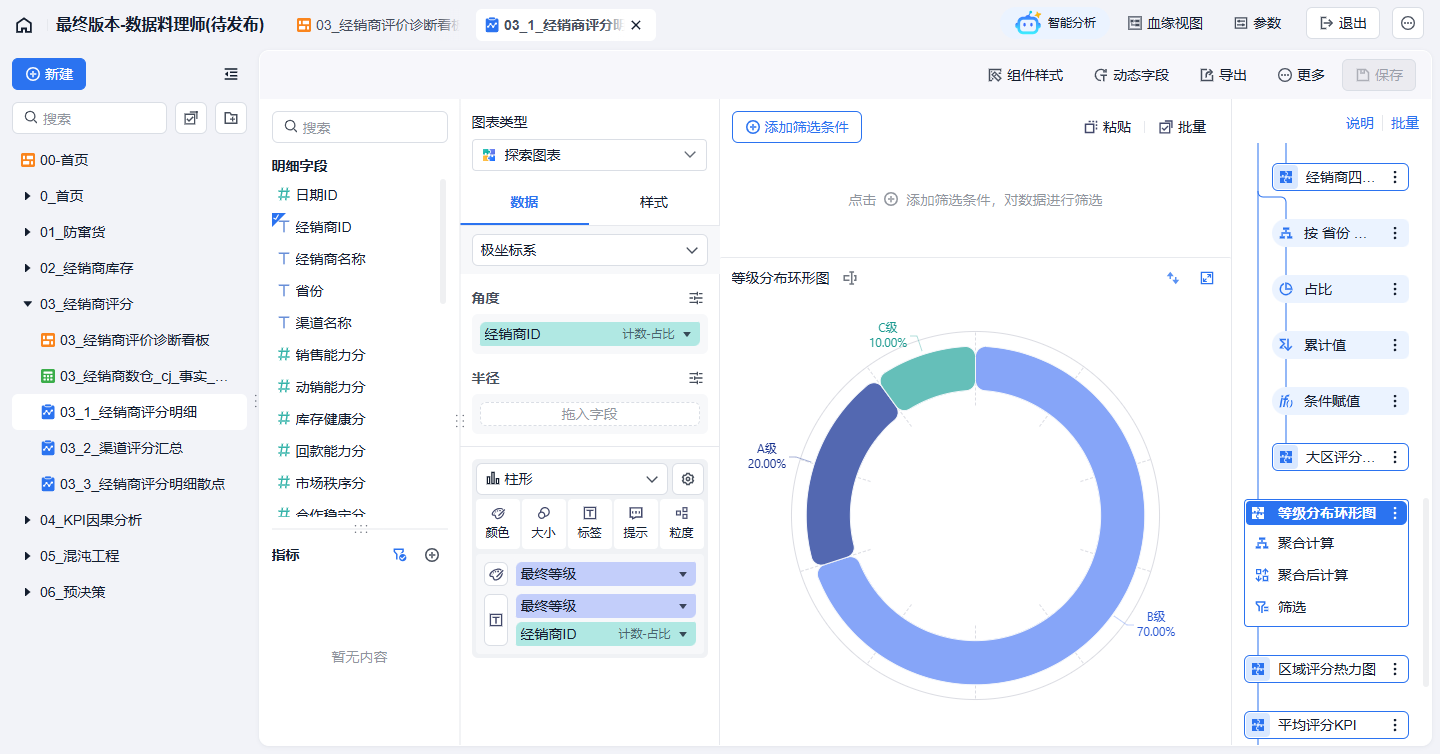Click the 提示 mark button
This screenshot has width=1440, height=754.
[635, 524]
